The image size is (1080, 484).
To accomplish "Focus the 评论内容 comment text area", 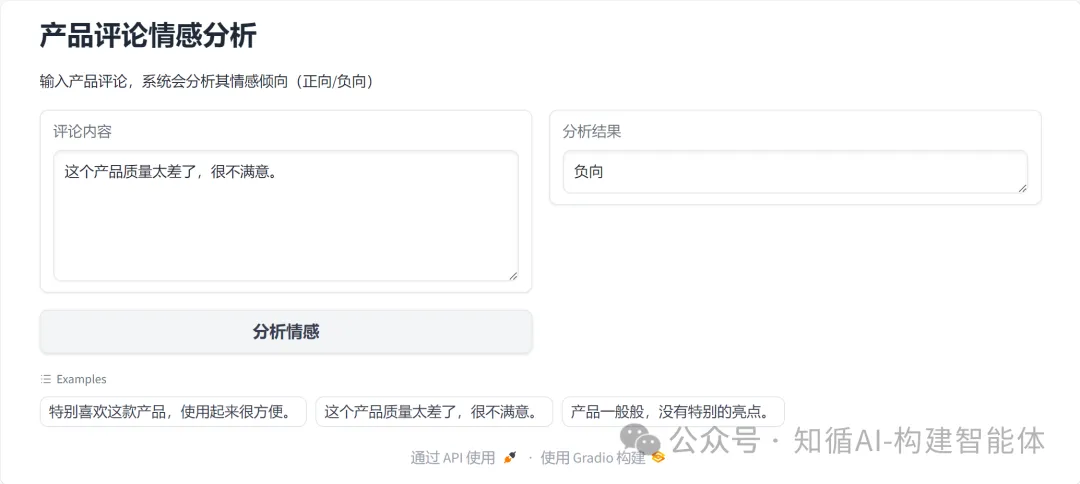I will (286, 216).
